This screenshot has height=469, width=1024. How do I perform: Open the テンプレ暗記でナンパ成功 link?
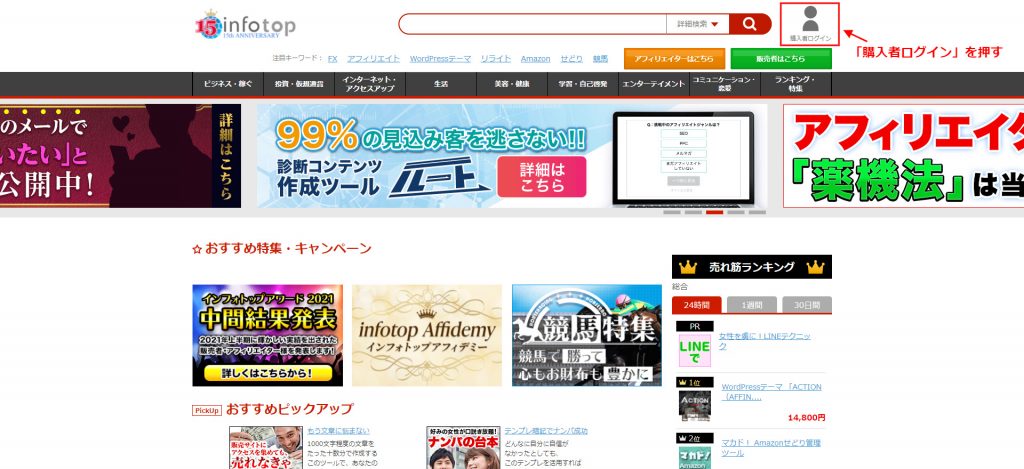(546, 431)
